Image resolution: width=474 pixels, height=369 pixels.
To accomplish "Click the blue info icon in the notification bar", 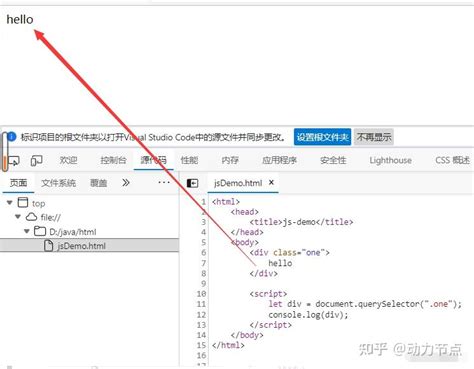I will point(12,137).
